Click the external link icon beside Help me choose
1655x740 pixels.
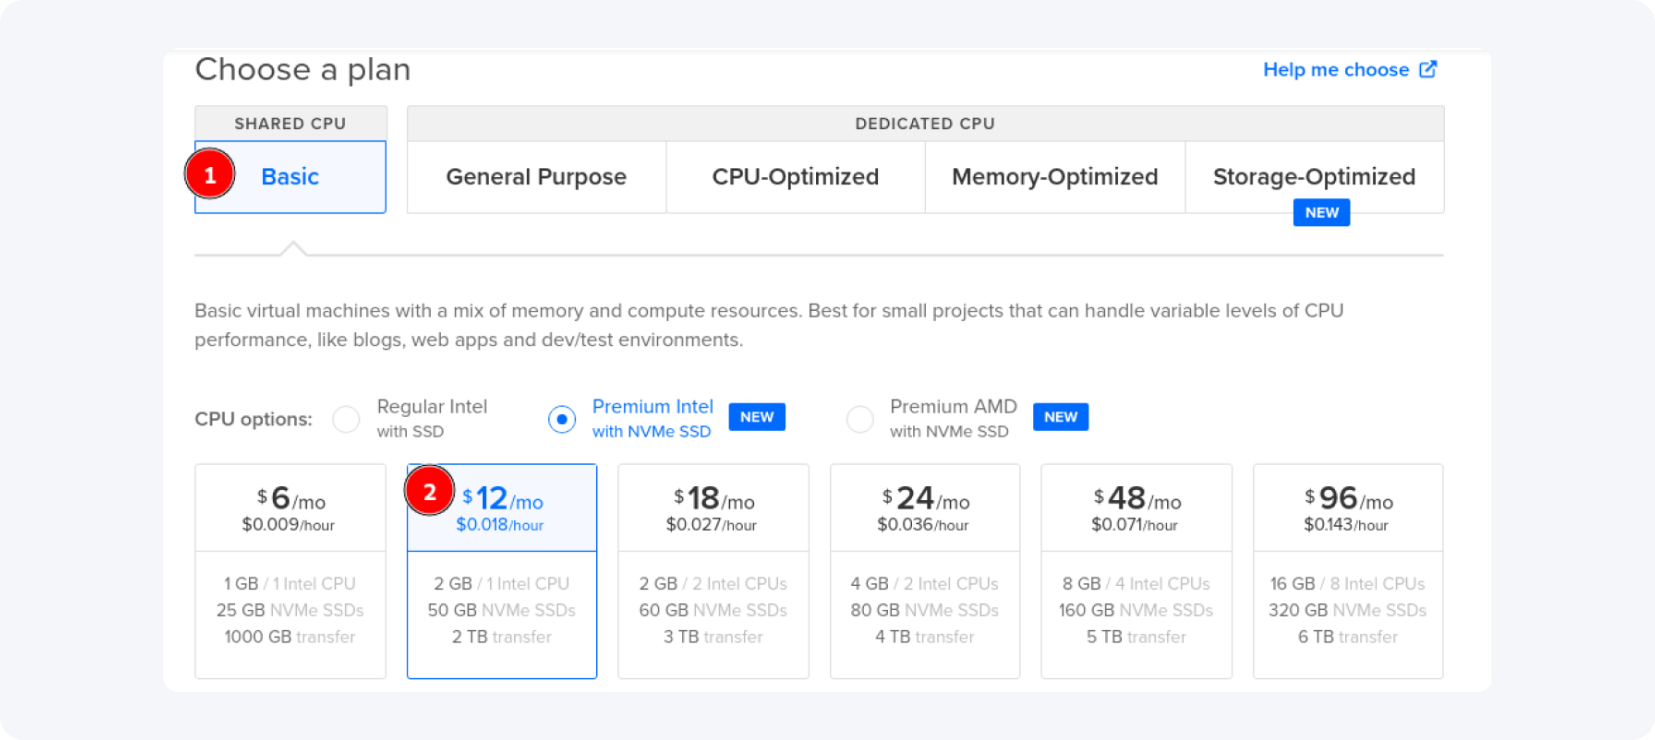(x=1428, y=69)
